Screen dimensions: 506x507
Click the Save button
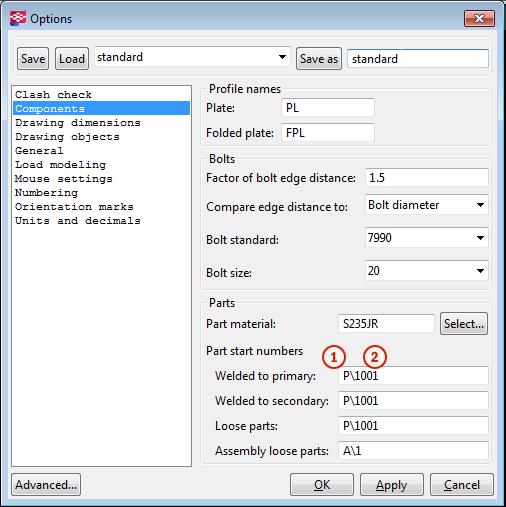[x=33, y=59]
